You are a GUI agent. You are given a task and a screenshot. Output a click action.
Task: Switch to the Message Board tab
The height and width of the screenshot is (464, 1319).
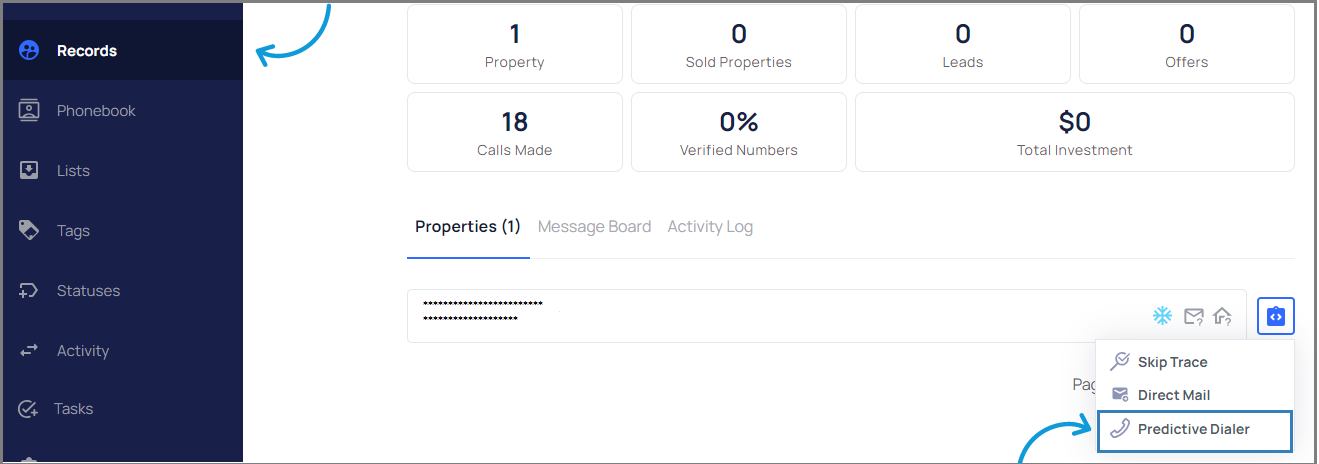pyautogui.click(x=594, y=227)
